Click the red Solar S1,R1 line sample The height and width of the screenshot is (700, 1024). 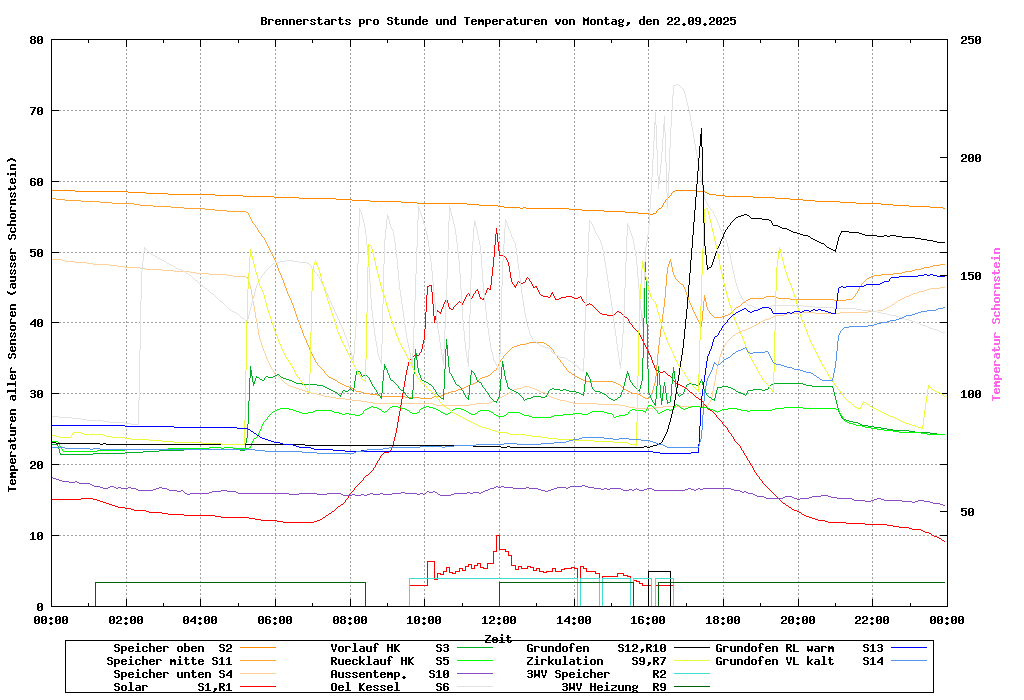262,688
